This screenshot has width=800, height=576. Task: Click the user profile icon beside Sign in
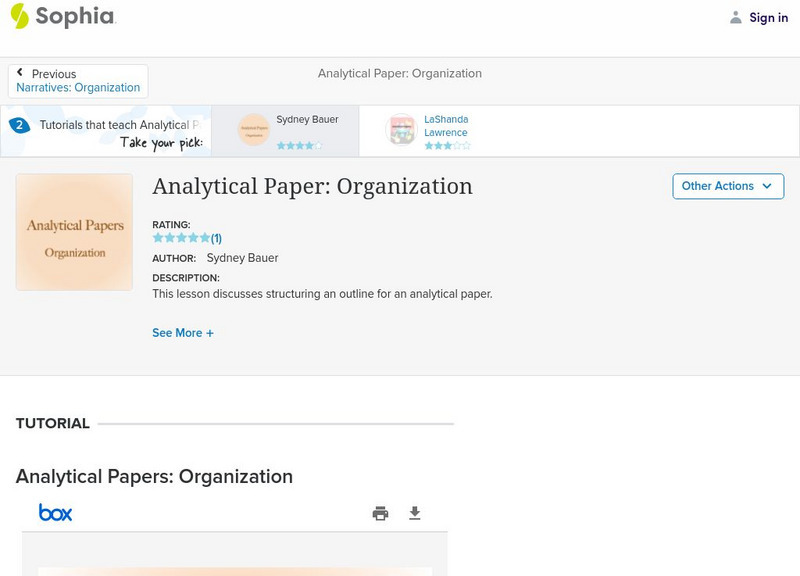[735, 17]
